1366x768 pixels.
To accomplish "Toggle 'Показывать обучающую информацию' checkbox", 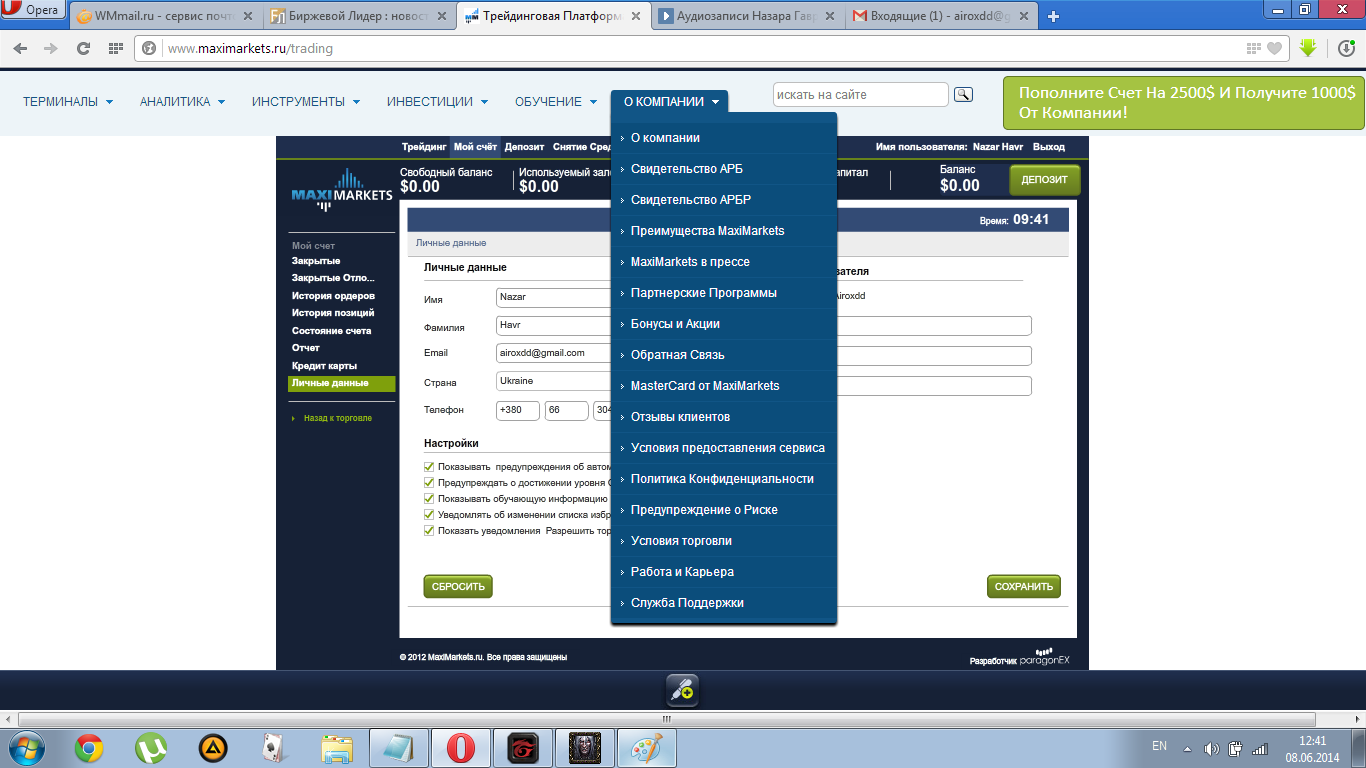I will pyautogui.click(x=429, y=499).
